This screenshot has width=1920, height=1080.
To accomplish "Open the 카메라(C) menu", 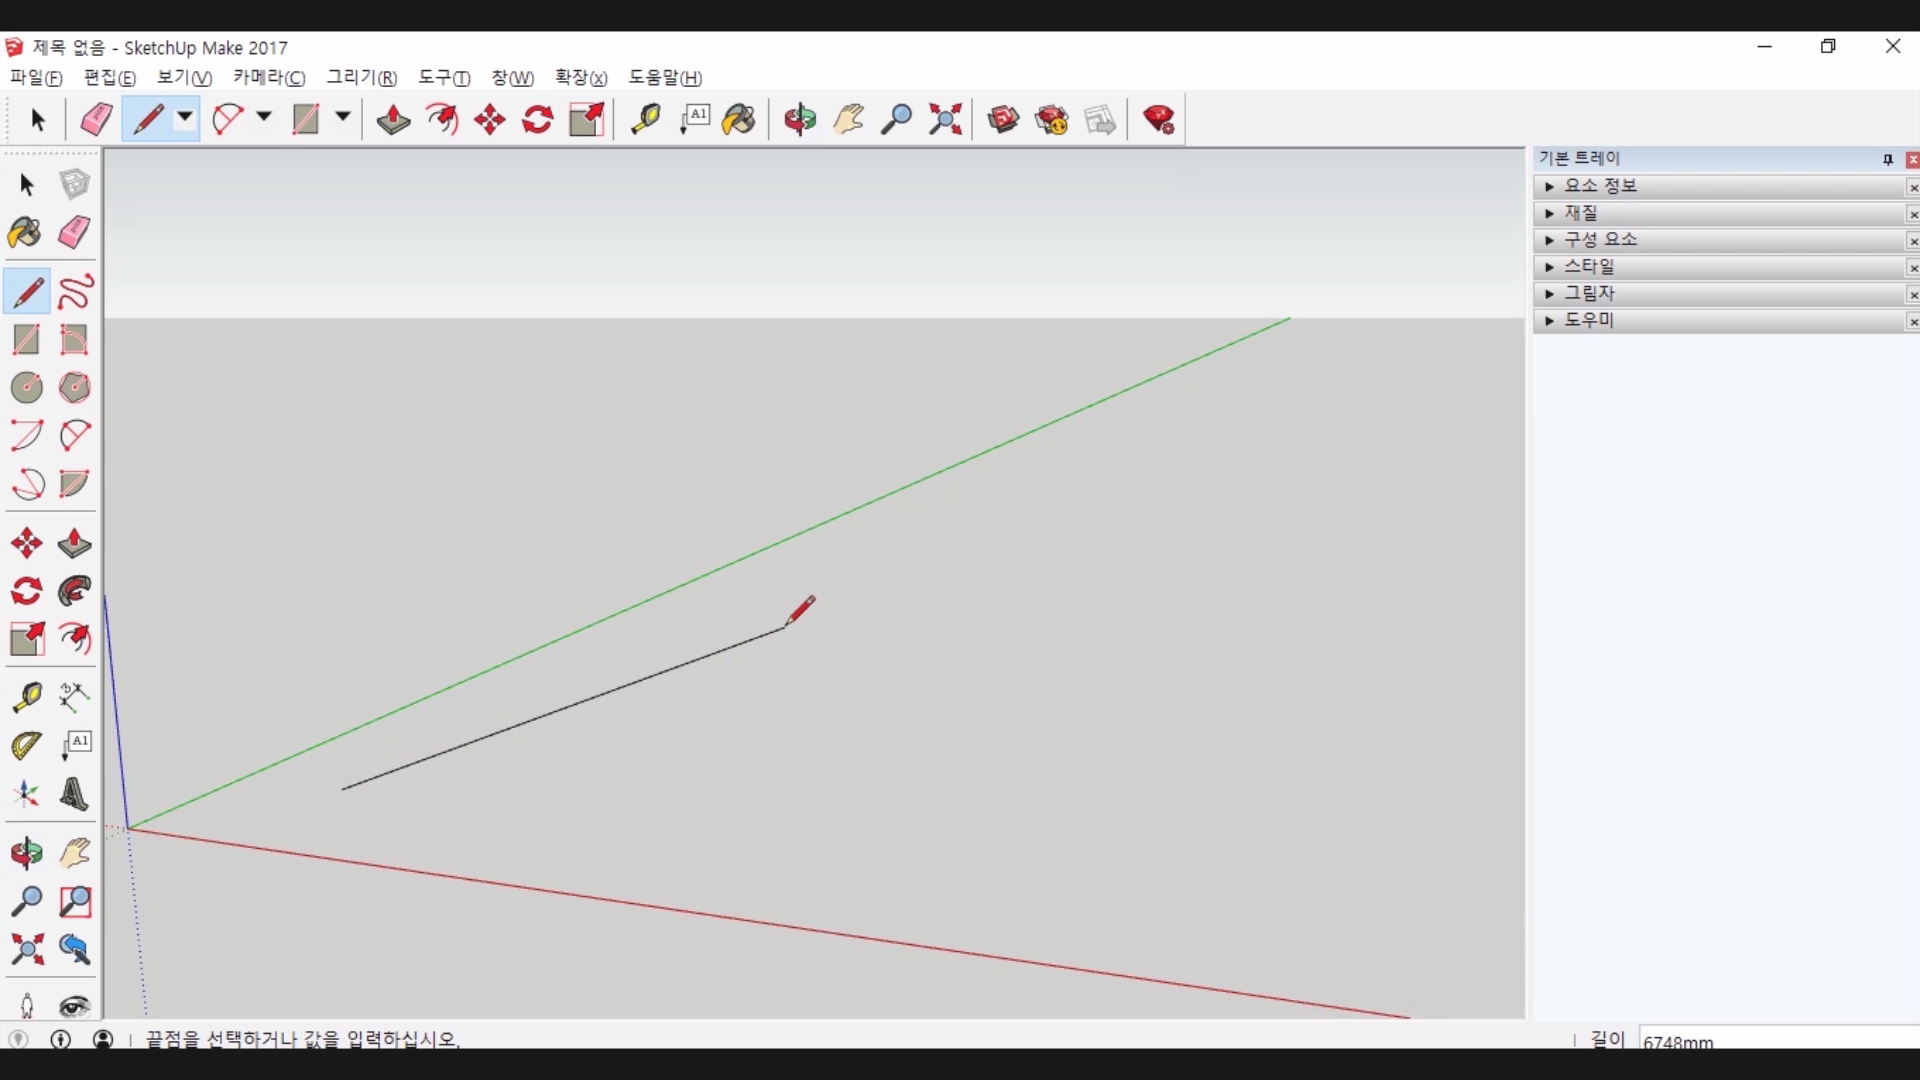I will (x=268, y=78).
